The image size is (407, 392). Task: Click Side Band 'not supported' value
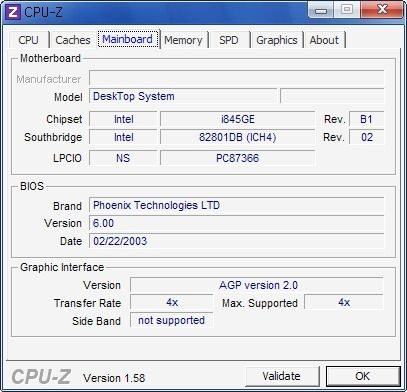[x=171, y=320]
